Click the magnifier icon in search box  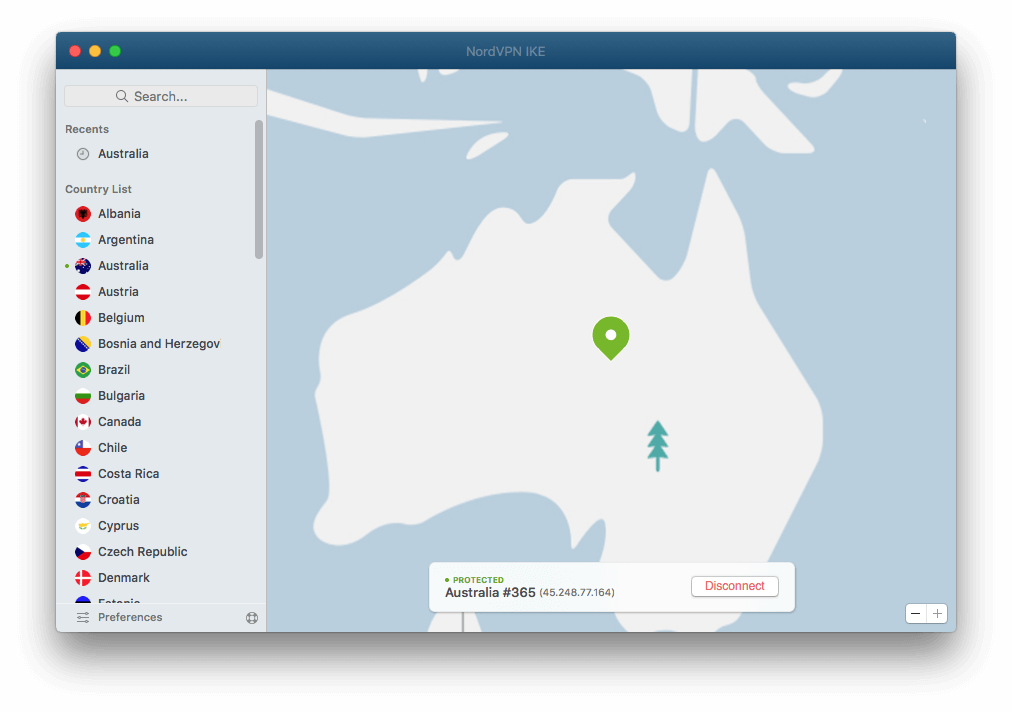pyautogui.click(x=121, y=96)
